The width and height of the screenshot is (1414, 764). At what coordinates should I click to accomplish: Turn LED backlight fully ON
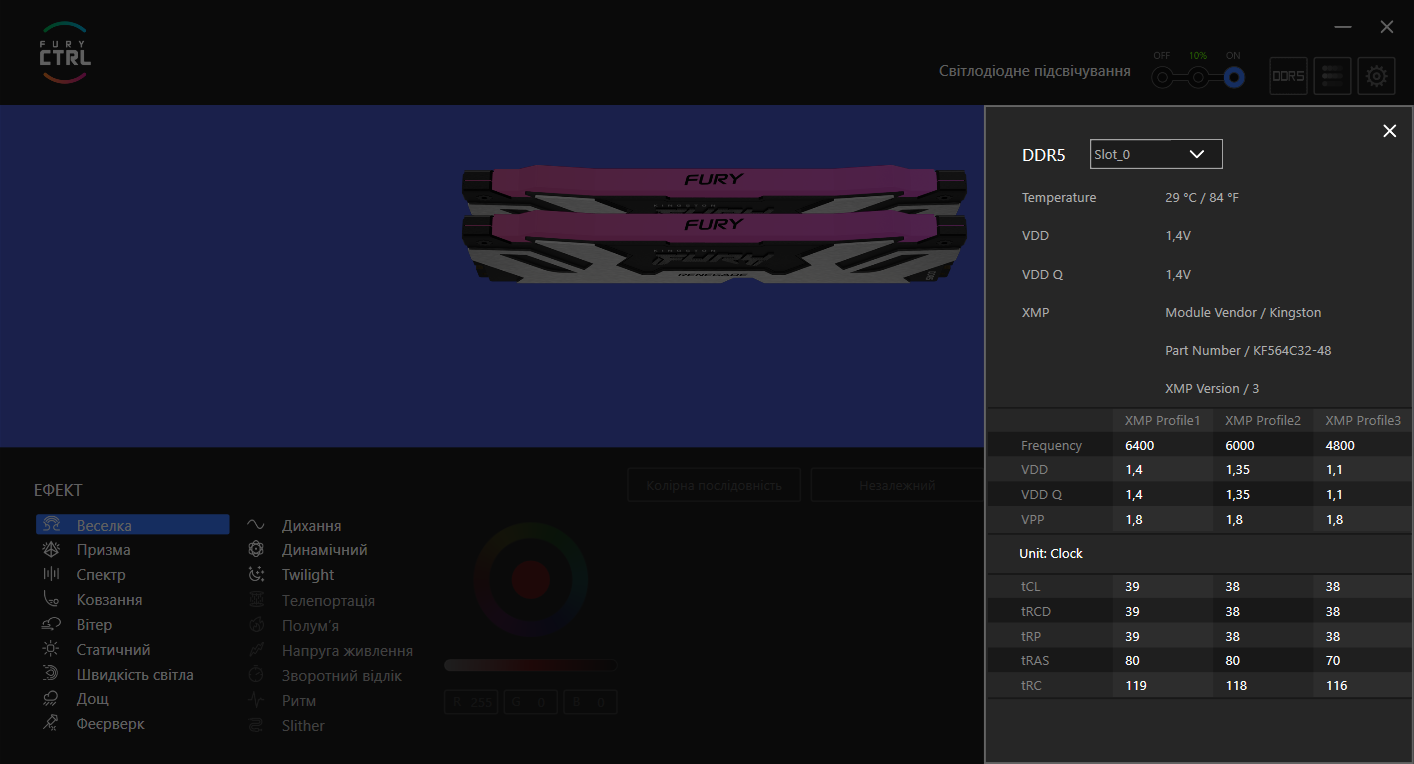click(x=1234, y=77)
